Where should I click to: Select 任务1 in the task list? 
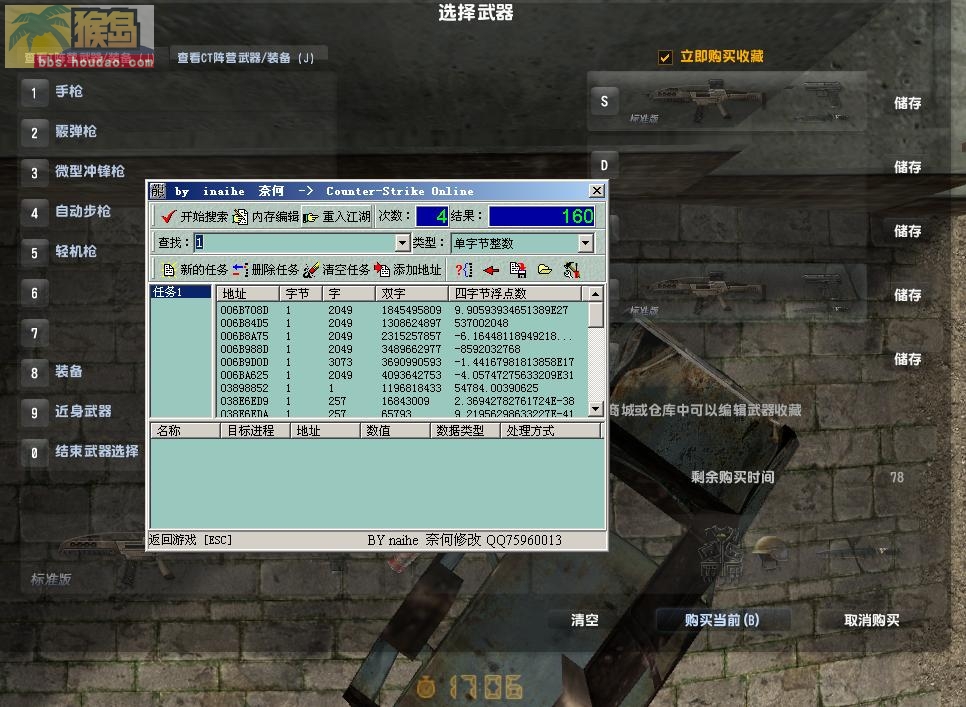click(x=181, y=292)
